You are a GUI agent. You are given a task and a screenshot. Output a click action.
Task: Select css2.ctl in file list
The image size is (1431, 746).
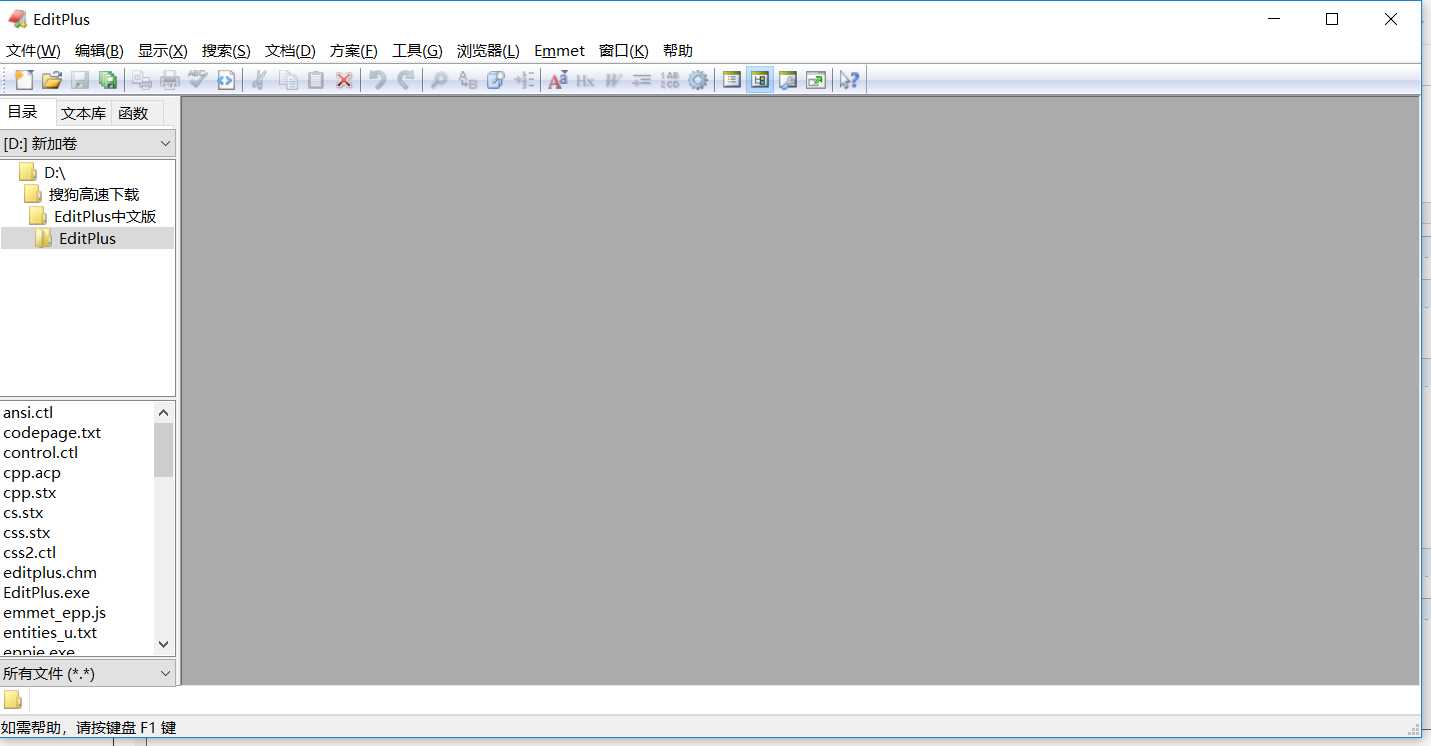click(30, 553)
